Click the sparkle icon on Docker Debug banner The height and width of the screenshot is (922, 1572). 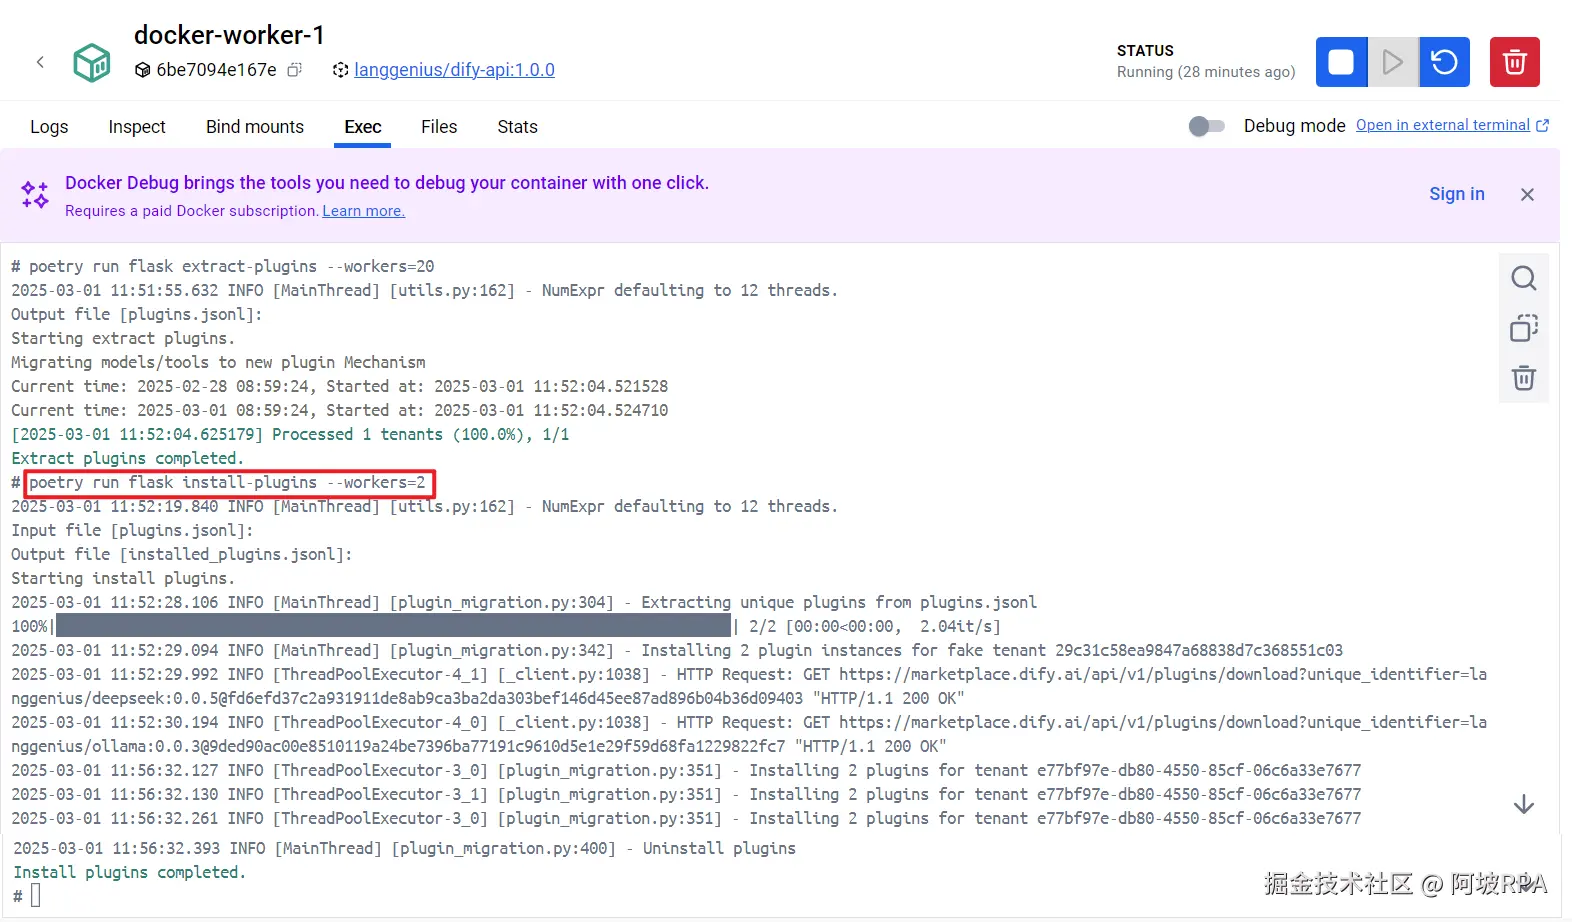click(x=35, y=195)
